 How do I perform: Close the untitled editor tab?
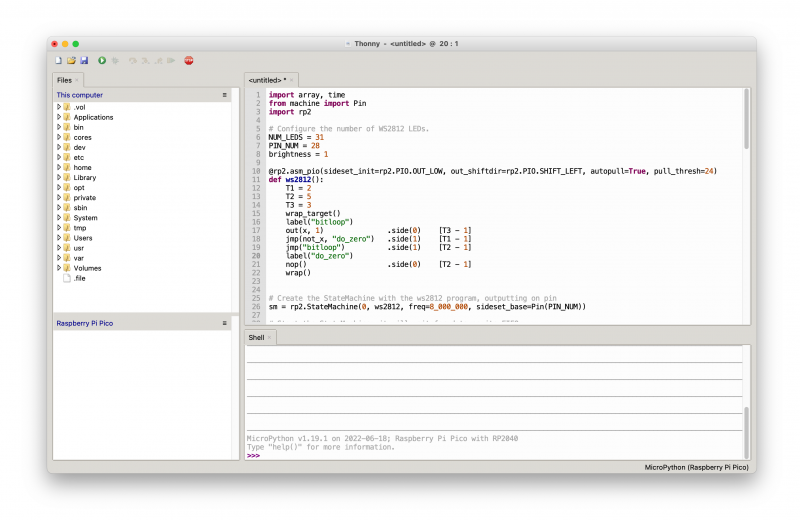coord(292,79)
